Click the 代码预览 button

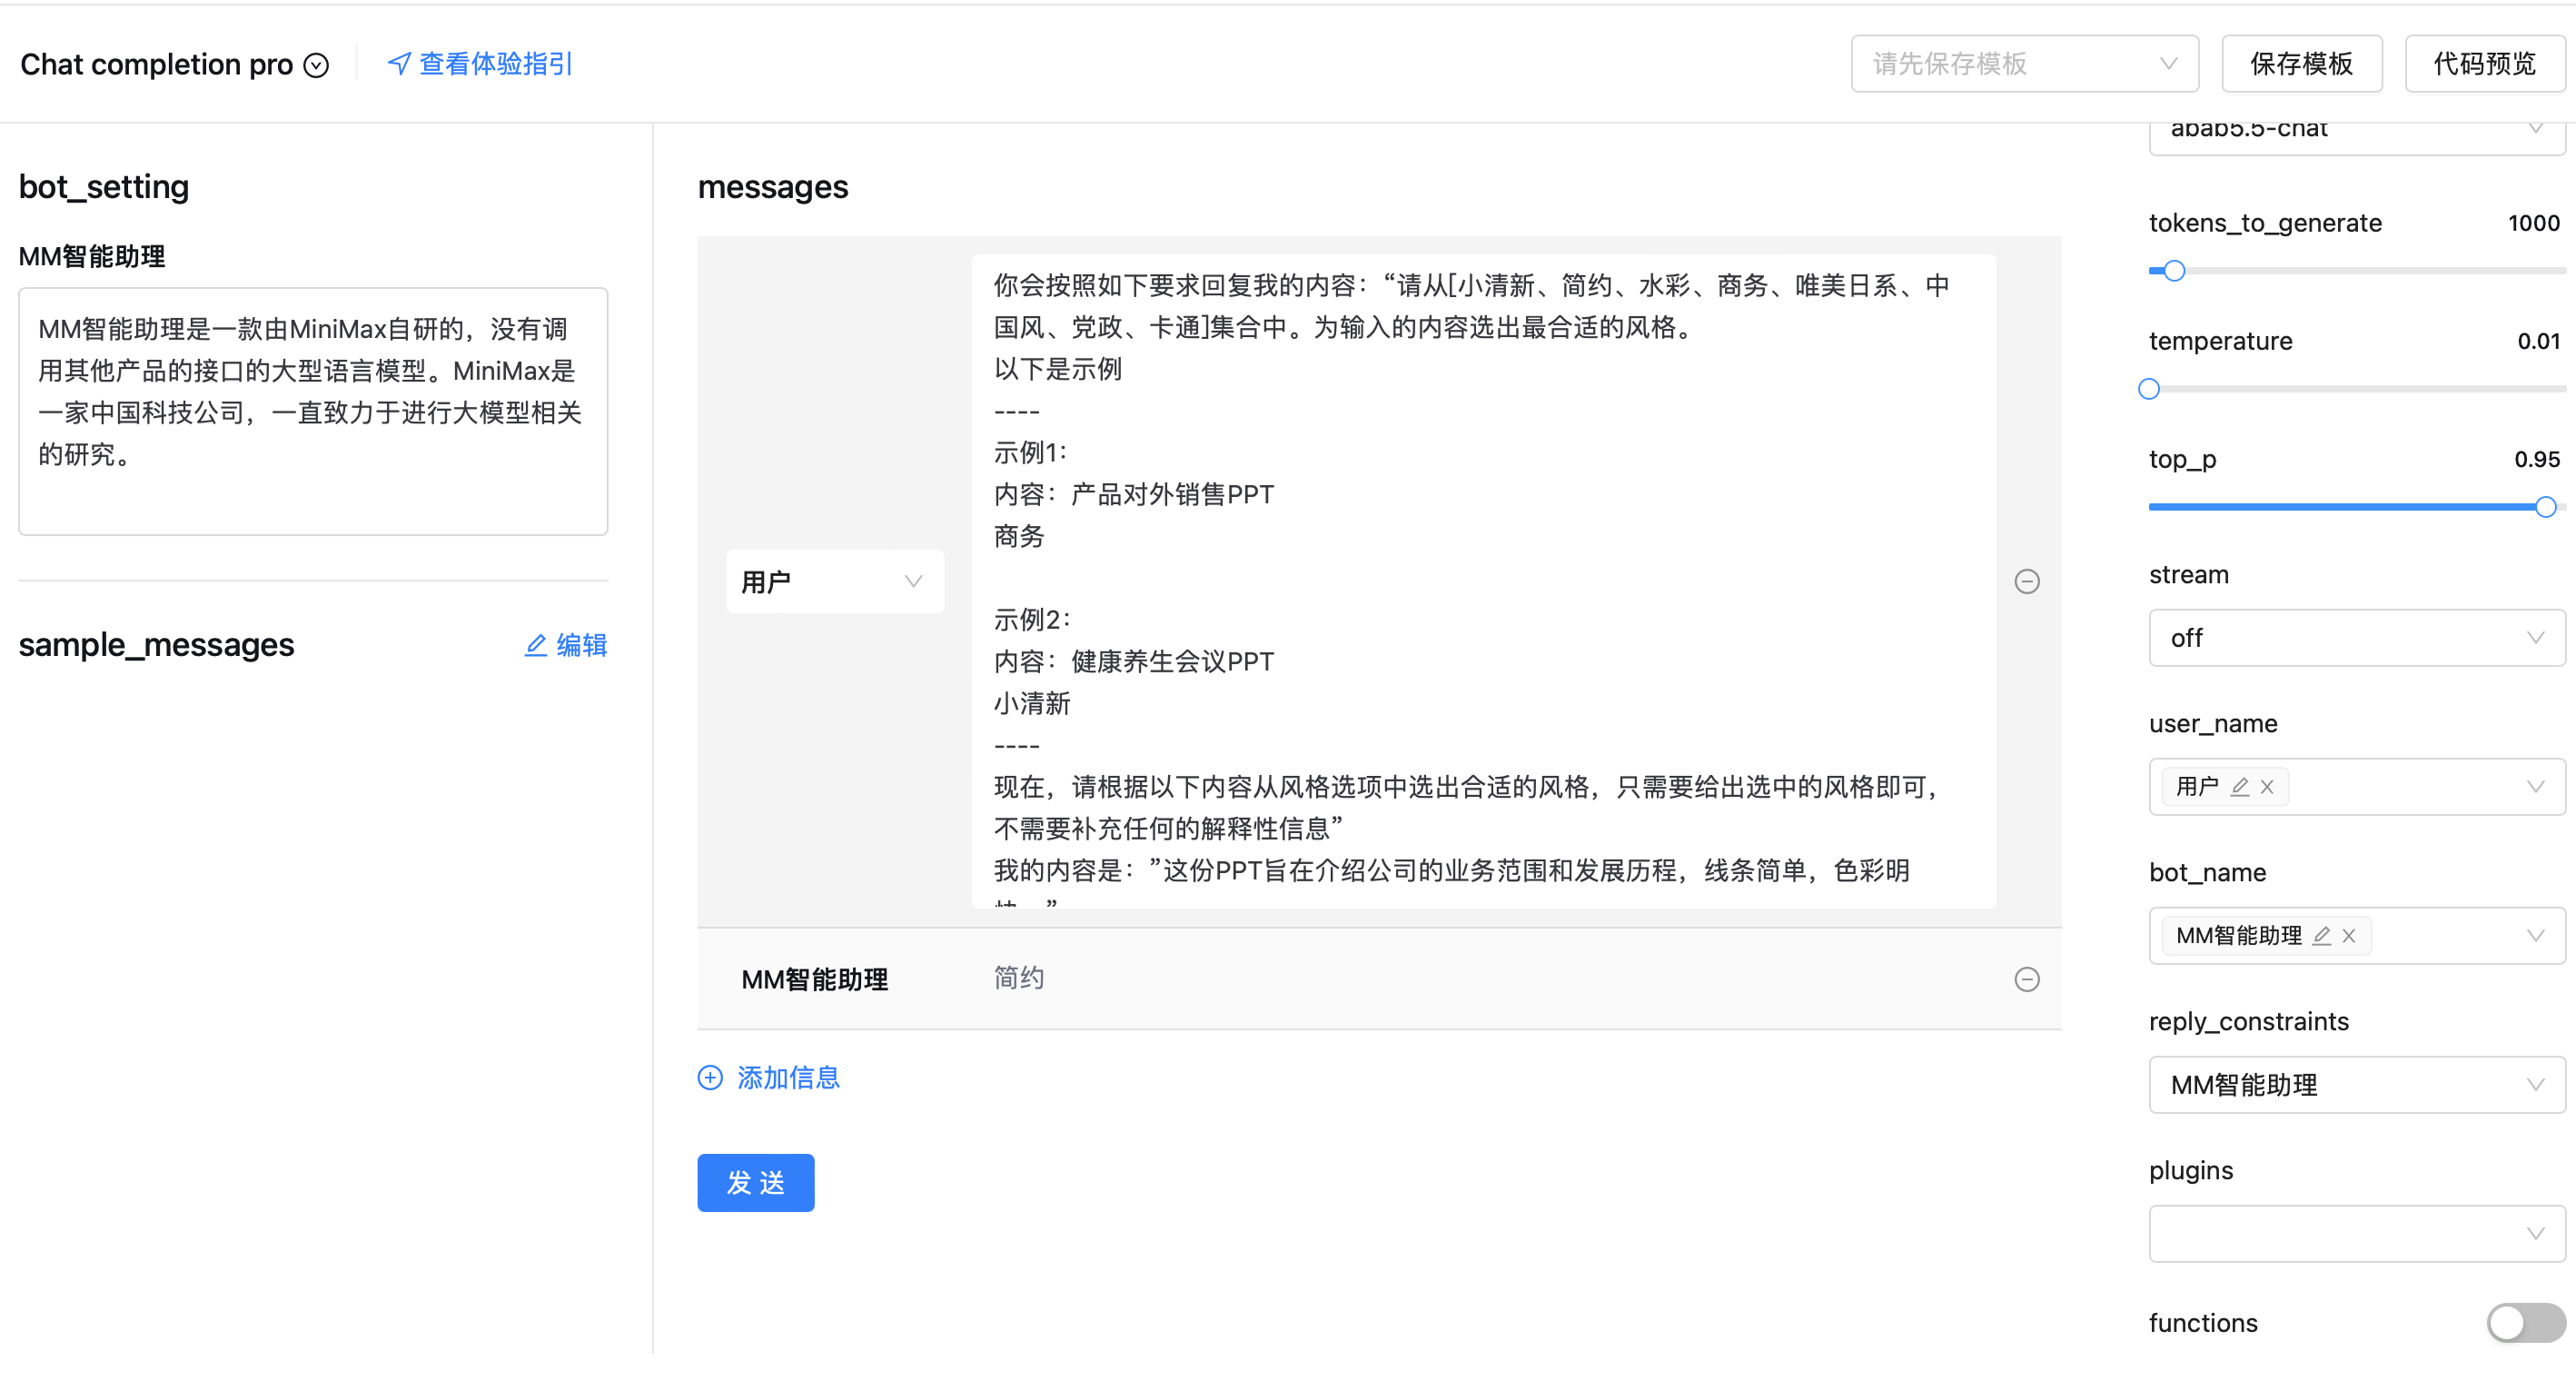[2484, 64]
